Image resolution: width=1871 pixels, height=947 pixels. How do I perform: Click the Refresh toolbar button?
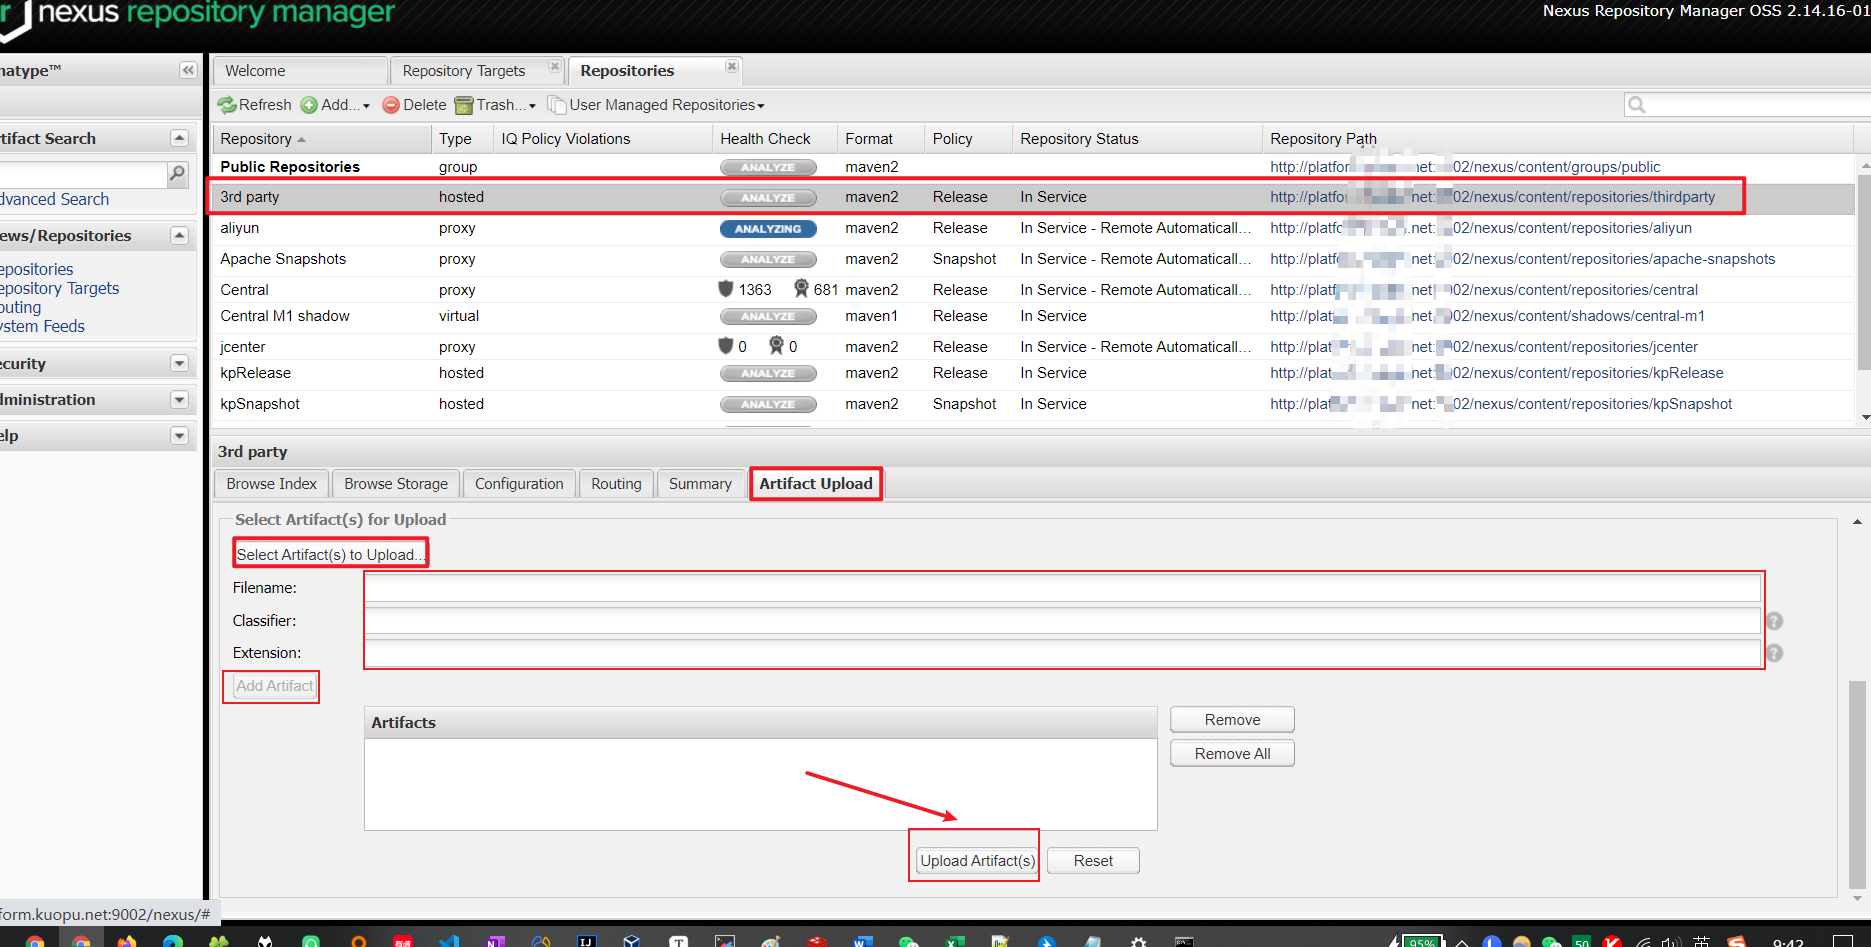[255, 105]
